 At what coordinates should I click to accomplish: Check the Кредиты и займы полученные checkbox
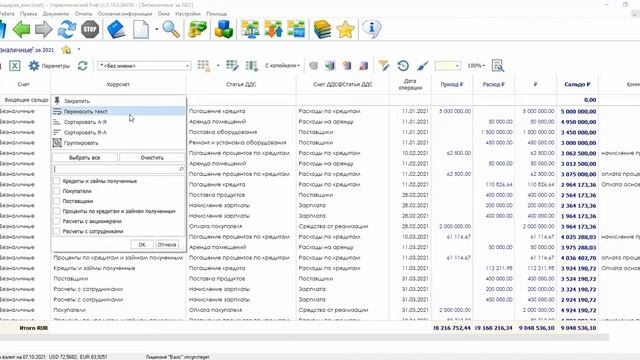point(57,181)
